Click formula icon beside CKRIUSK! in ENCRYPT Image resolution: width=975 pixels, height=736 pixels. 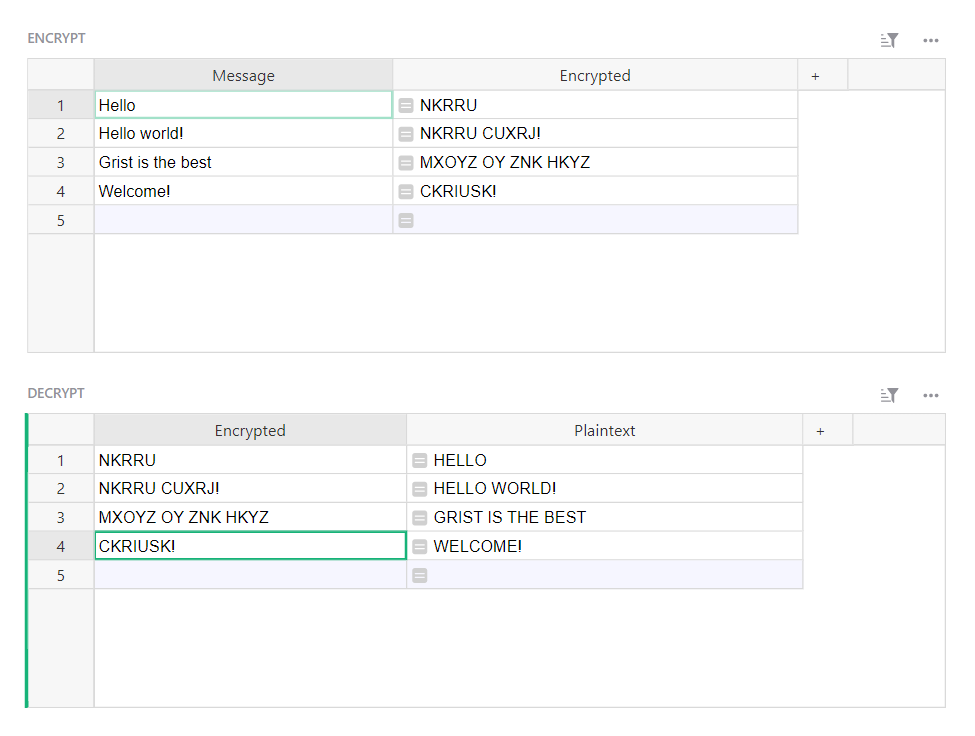406,192
